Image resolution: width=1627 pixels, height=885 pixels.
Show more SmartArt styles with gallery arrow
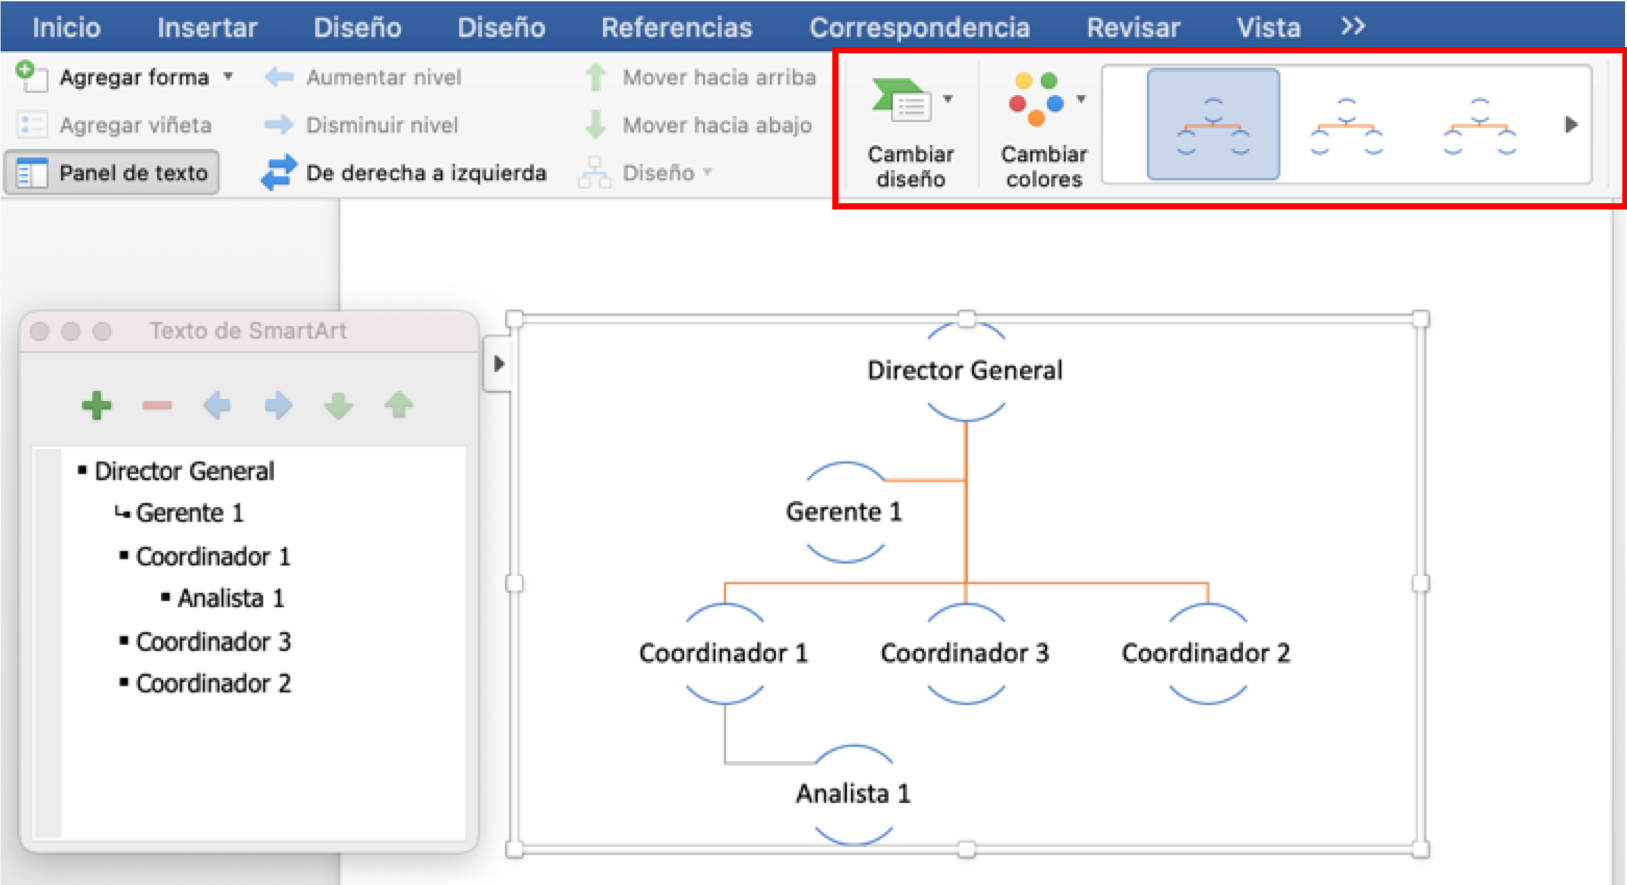coord(1571,124)
